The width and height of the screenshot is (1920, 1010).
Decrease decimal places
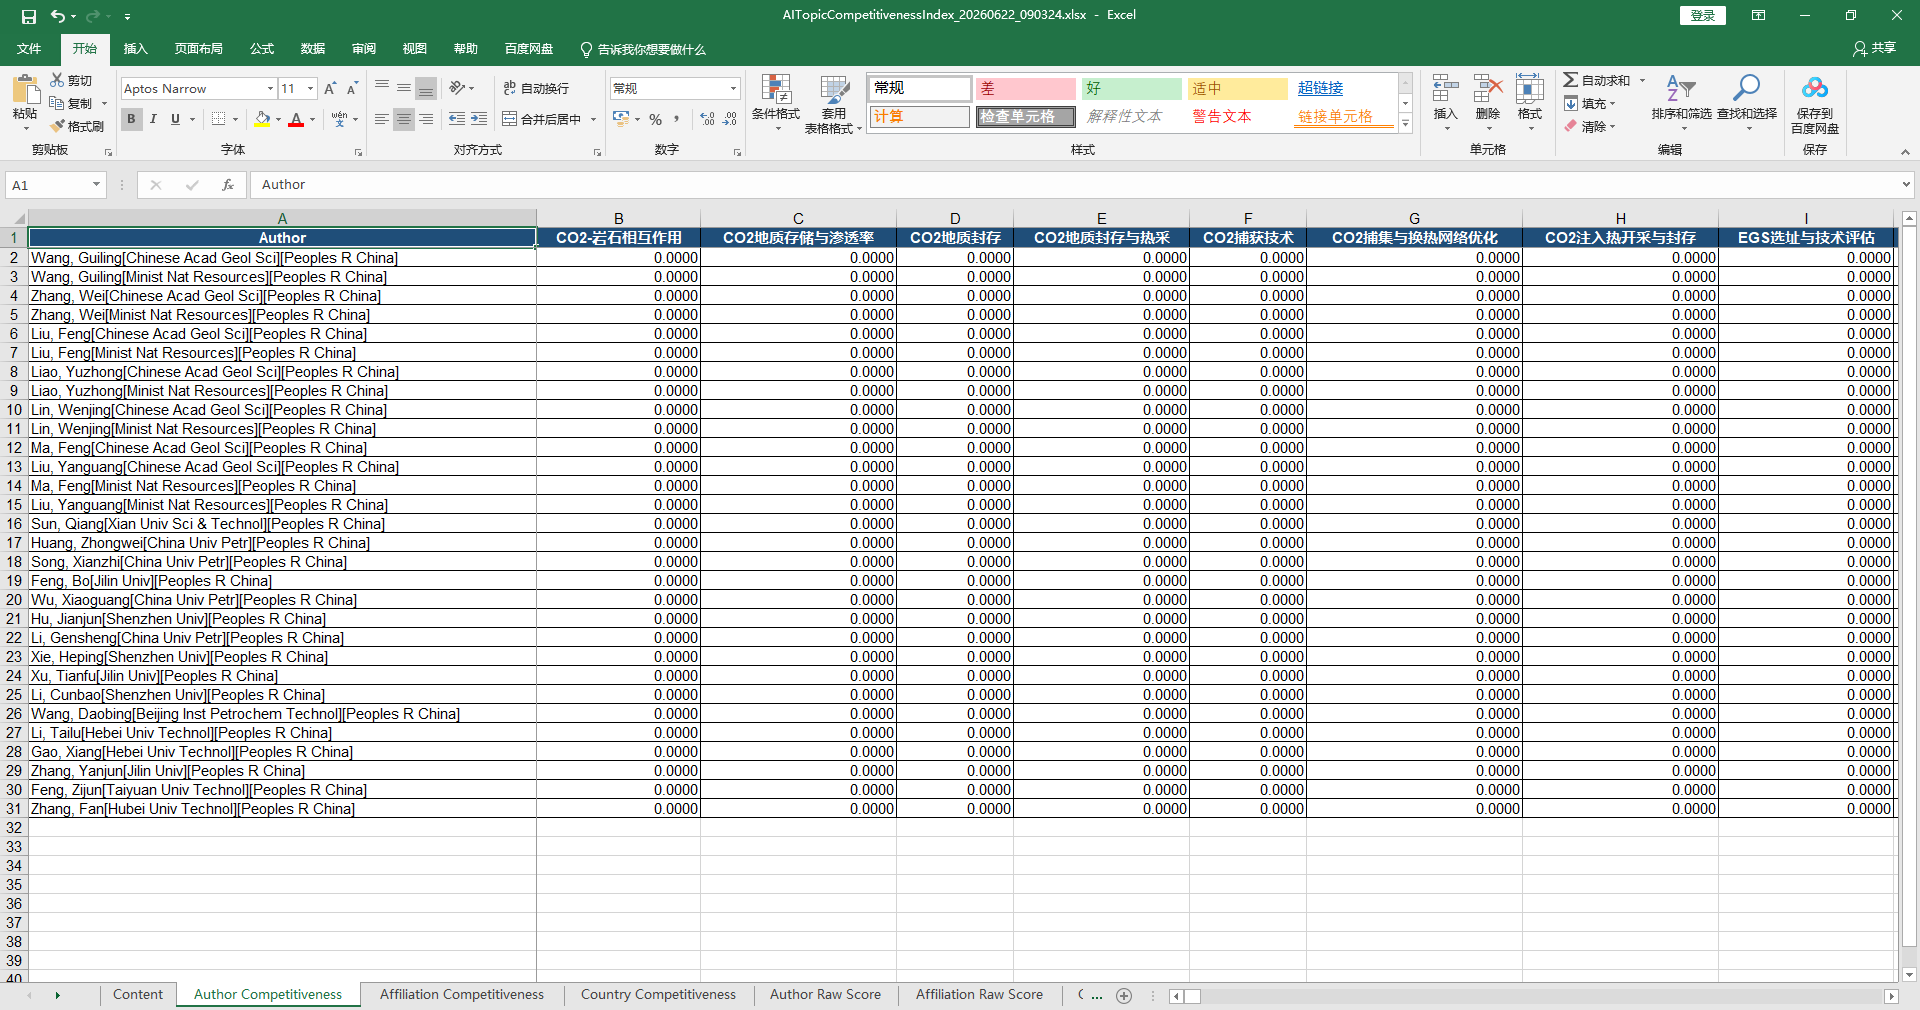point(730,119)
